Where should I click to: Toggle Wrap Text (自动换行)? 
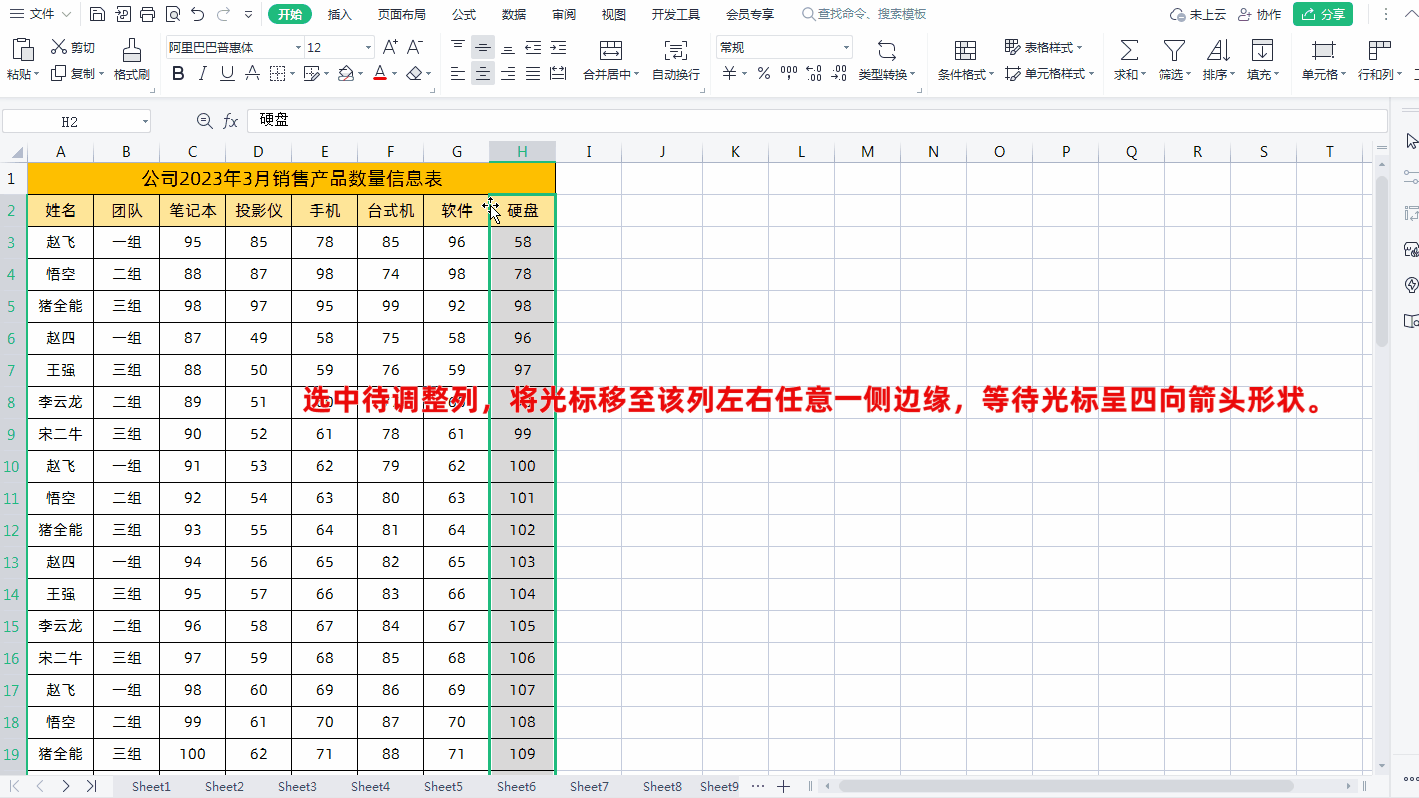[676, 60]
